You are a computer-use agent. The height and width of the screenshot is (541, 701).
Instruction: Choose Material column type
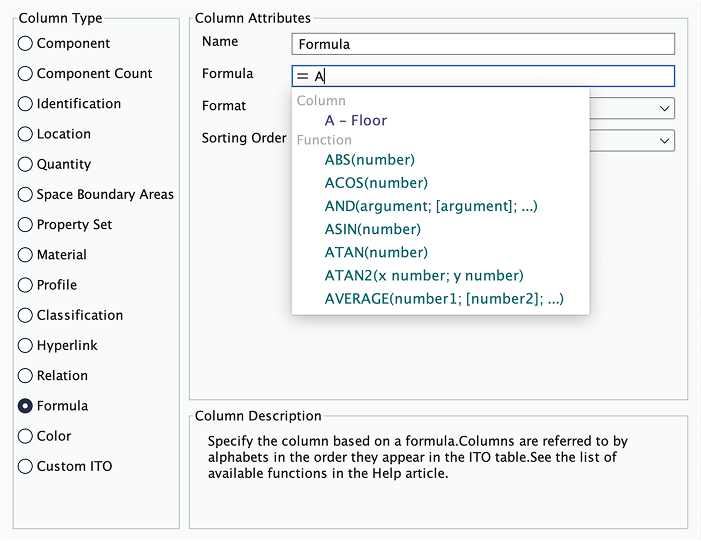tap(26, 255)
